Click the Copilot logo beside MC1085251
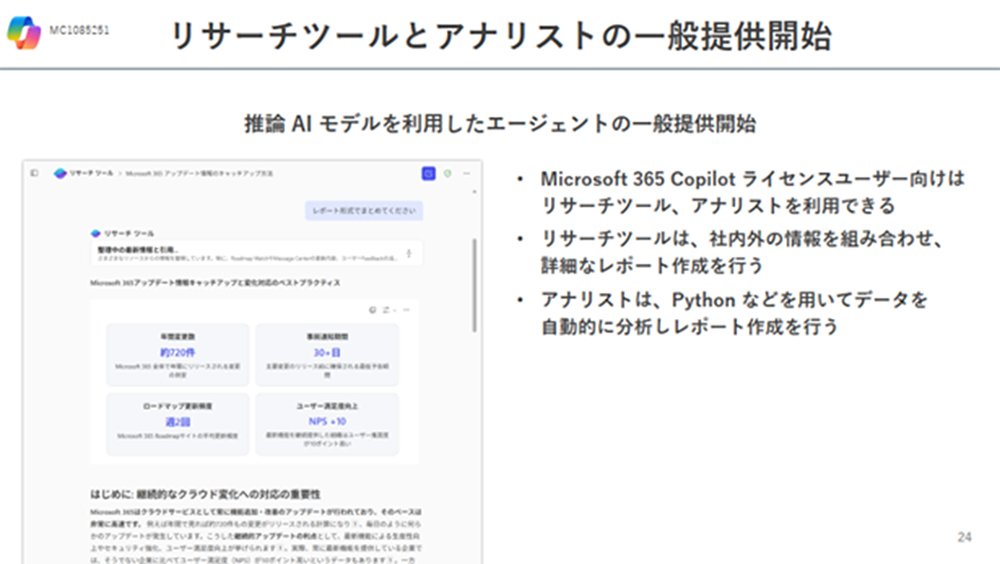 click(x=24, y=32)
